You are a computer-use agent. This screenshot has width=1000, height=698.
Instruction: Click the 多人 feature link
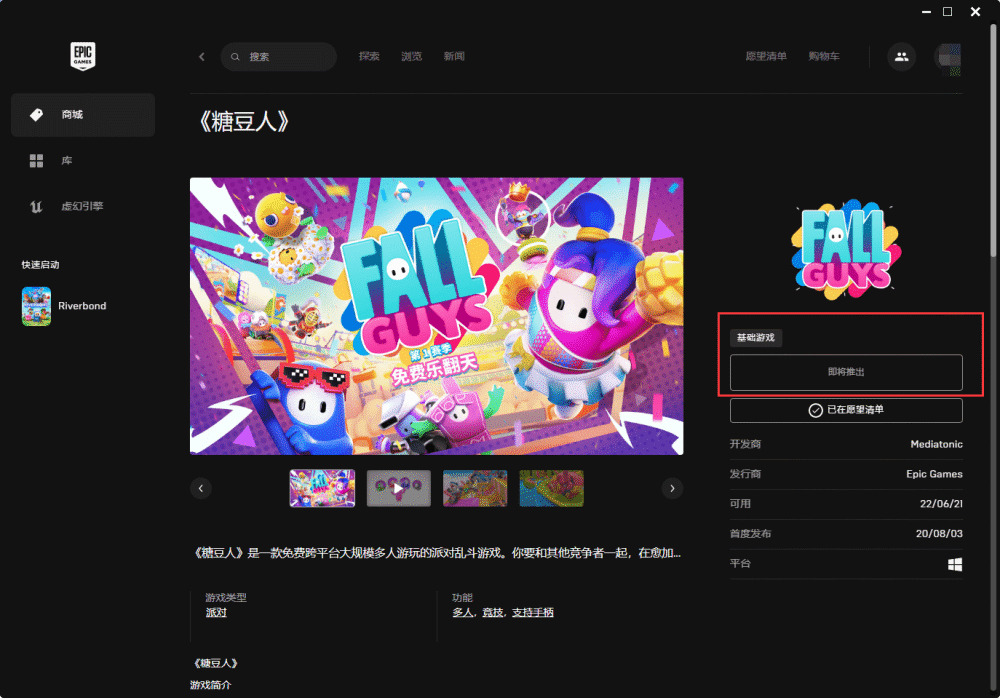[x=462, y=613]
